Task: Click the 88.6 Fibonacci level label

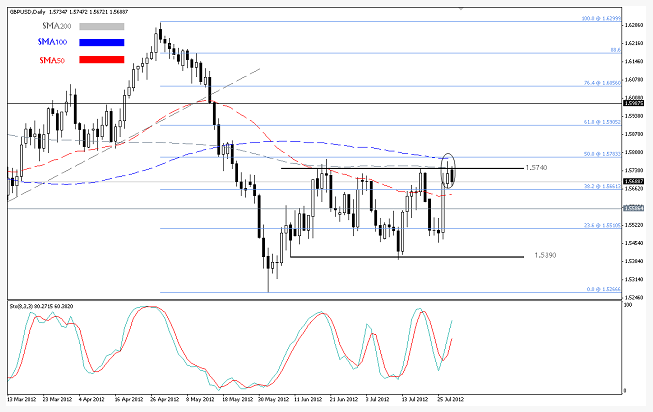Action: 616,50
